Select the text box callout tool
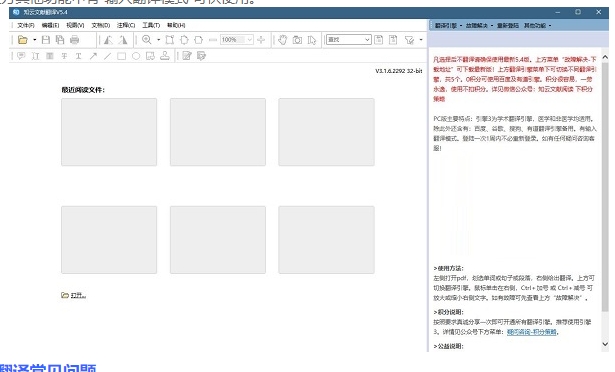The width and height of the screenshot is (615, 372). pyautogui.click(x=150, y=56)
